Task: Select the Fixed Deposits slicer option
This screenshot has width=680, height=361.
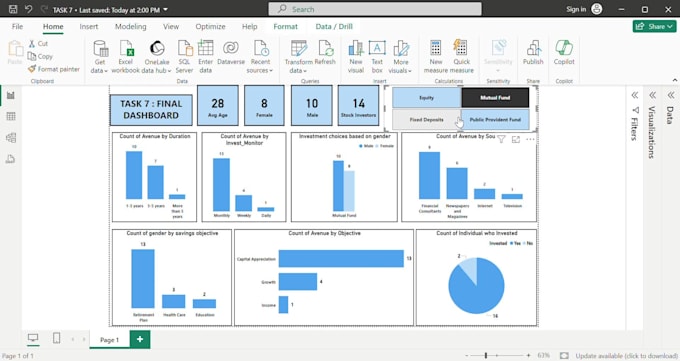Action: click(426, 119)
